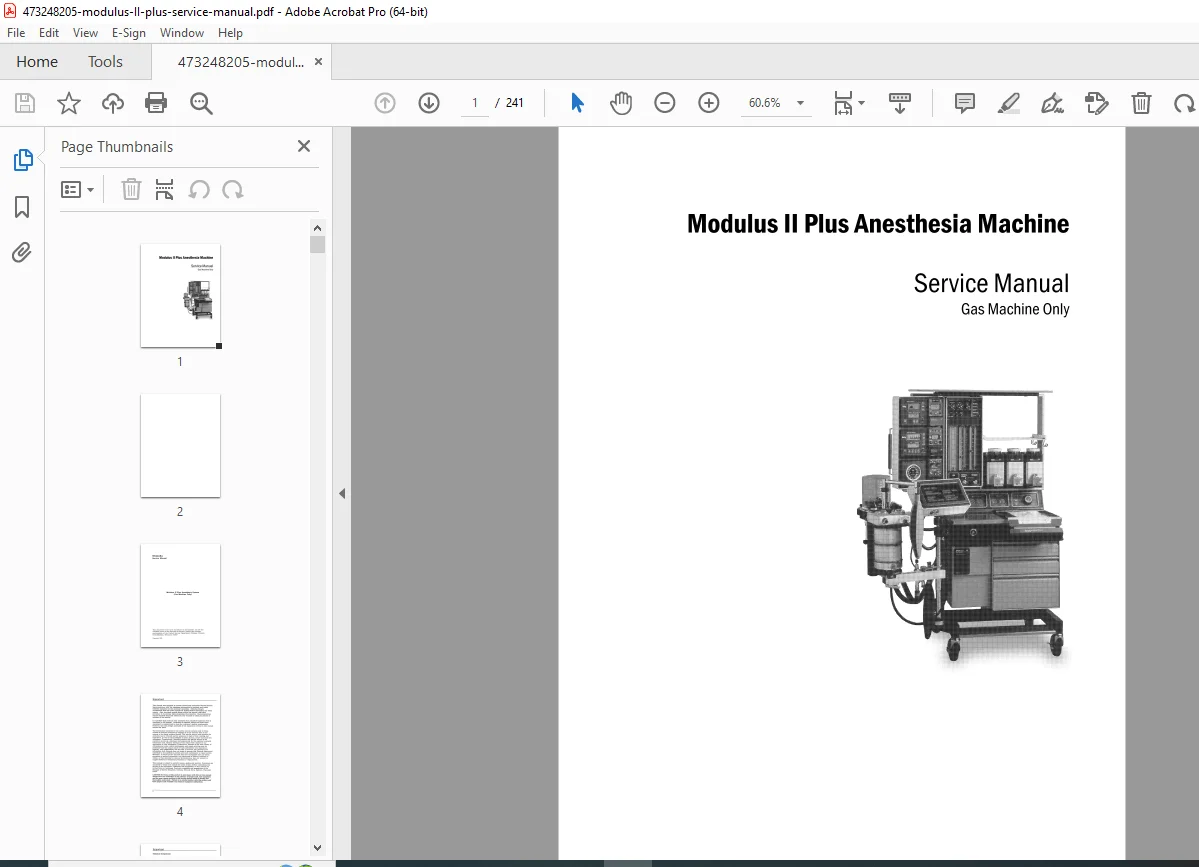The image size is (1199, 867).
Task: Rotate page clockwise in thumbnails panel
Action: 232,190
